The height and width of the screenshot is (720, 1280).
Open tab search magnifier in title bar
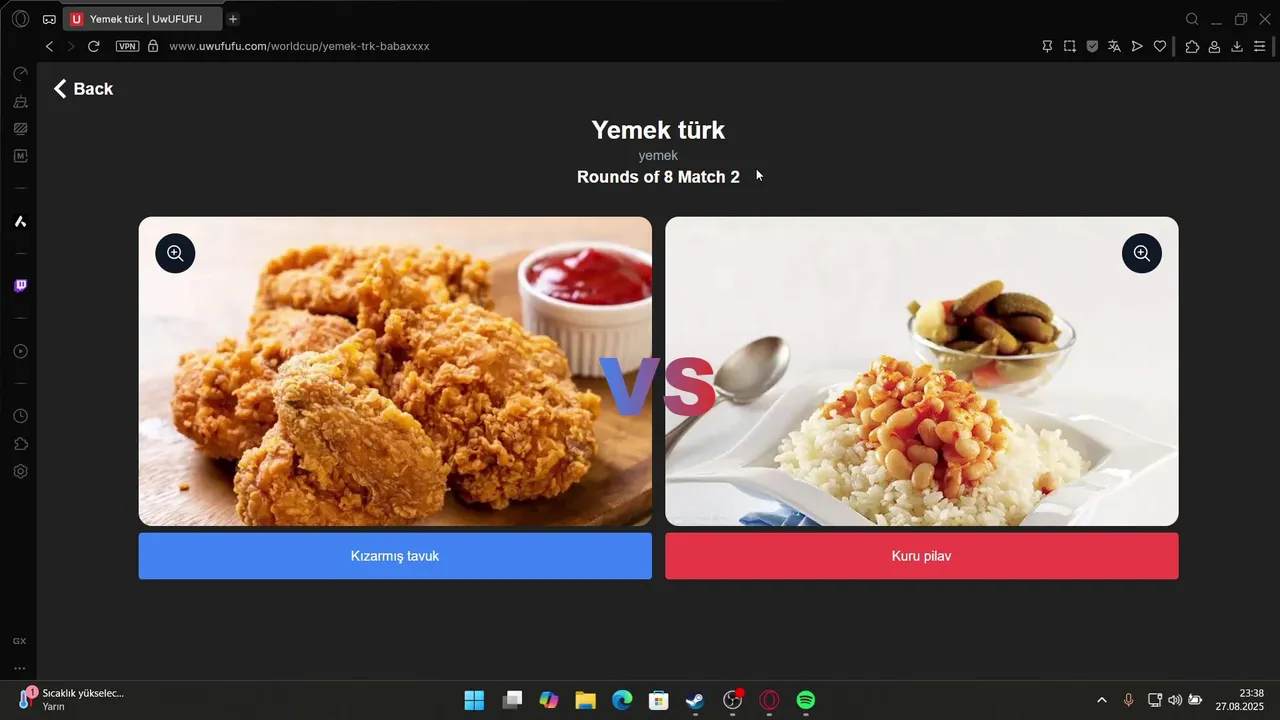pos(1192,19)
